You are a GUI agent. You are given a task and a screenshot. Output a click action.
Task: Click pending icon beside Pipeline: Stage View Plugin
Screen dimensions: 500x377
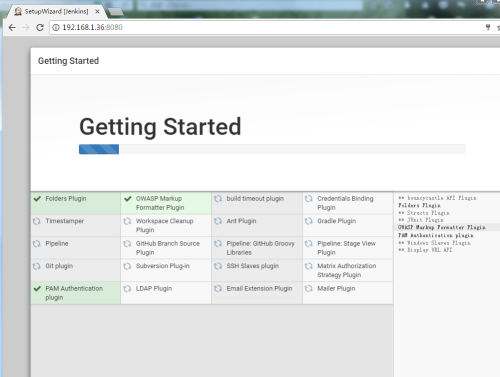click(309, 244)
